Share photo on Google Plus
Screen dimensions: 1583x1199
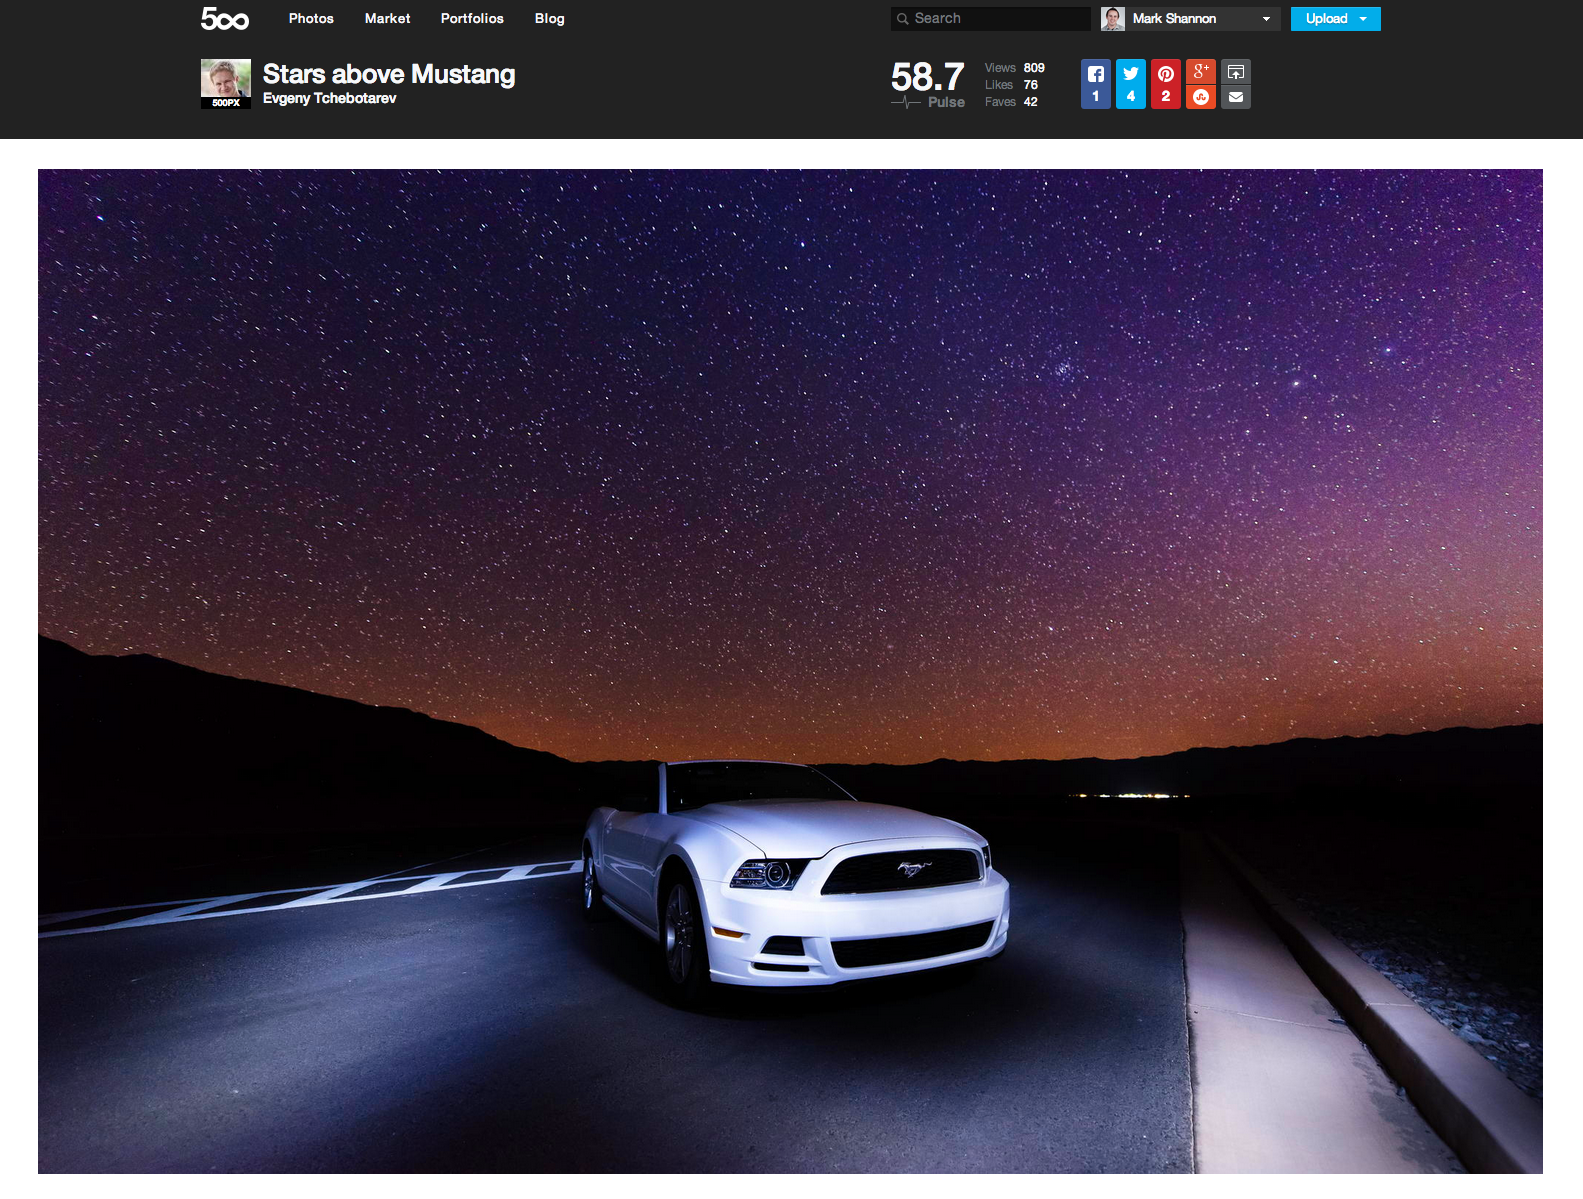1201,71
